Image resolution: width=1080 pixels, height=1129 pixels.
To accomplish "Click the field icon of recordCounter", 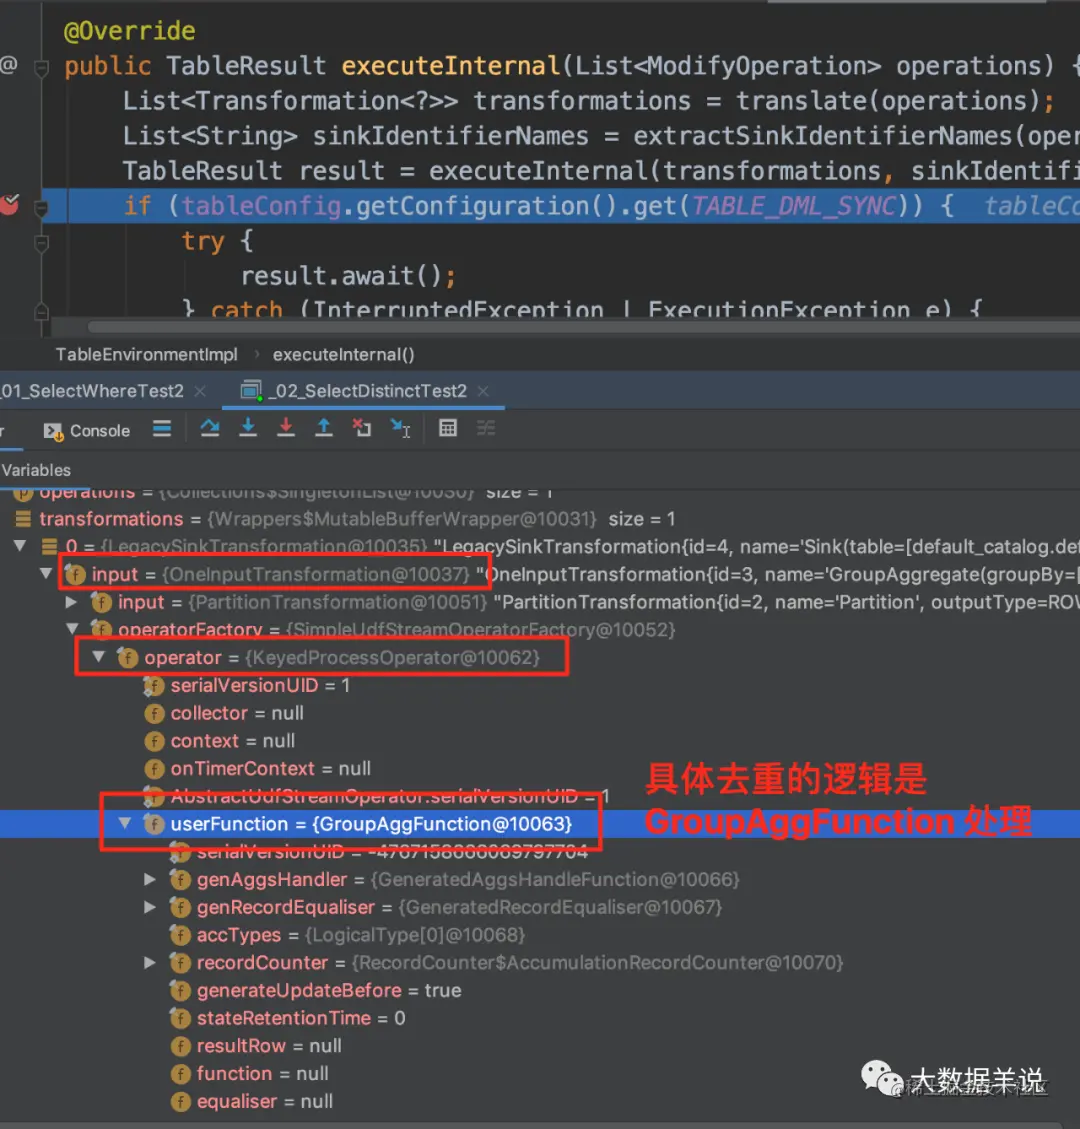I will [180, 963].
